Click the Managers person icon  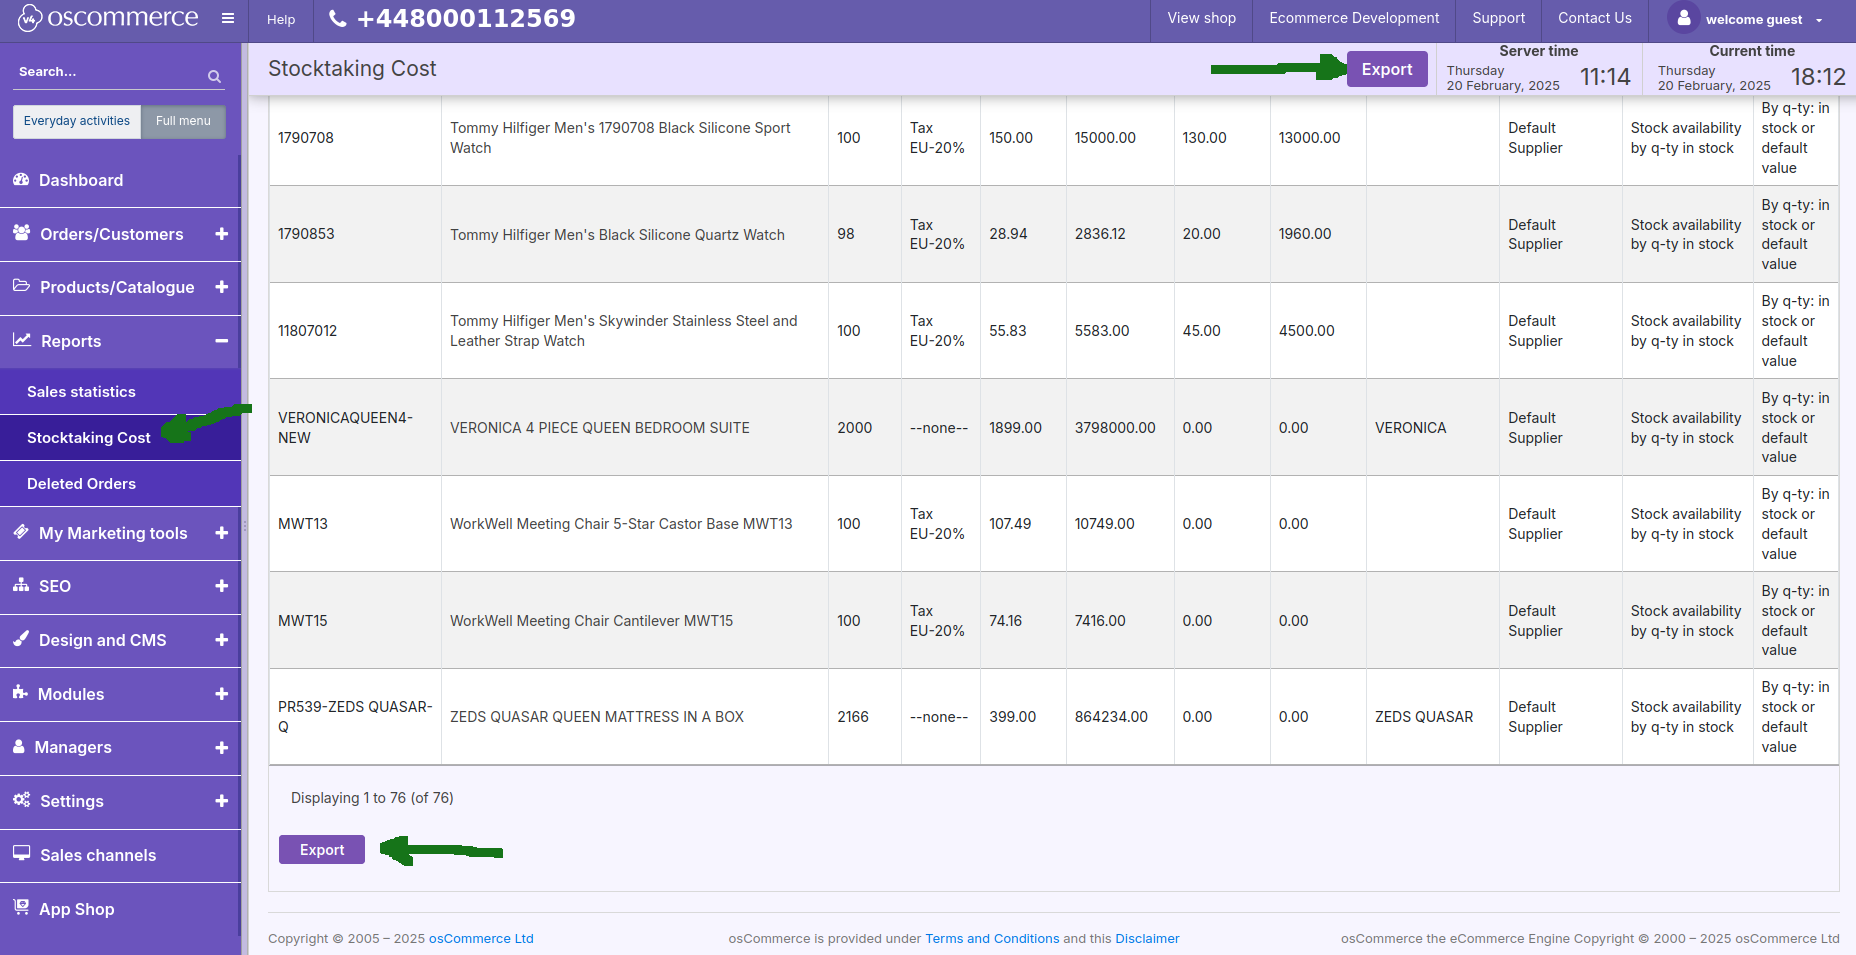tap(19, 746)
